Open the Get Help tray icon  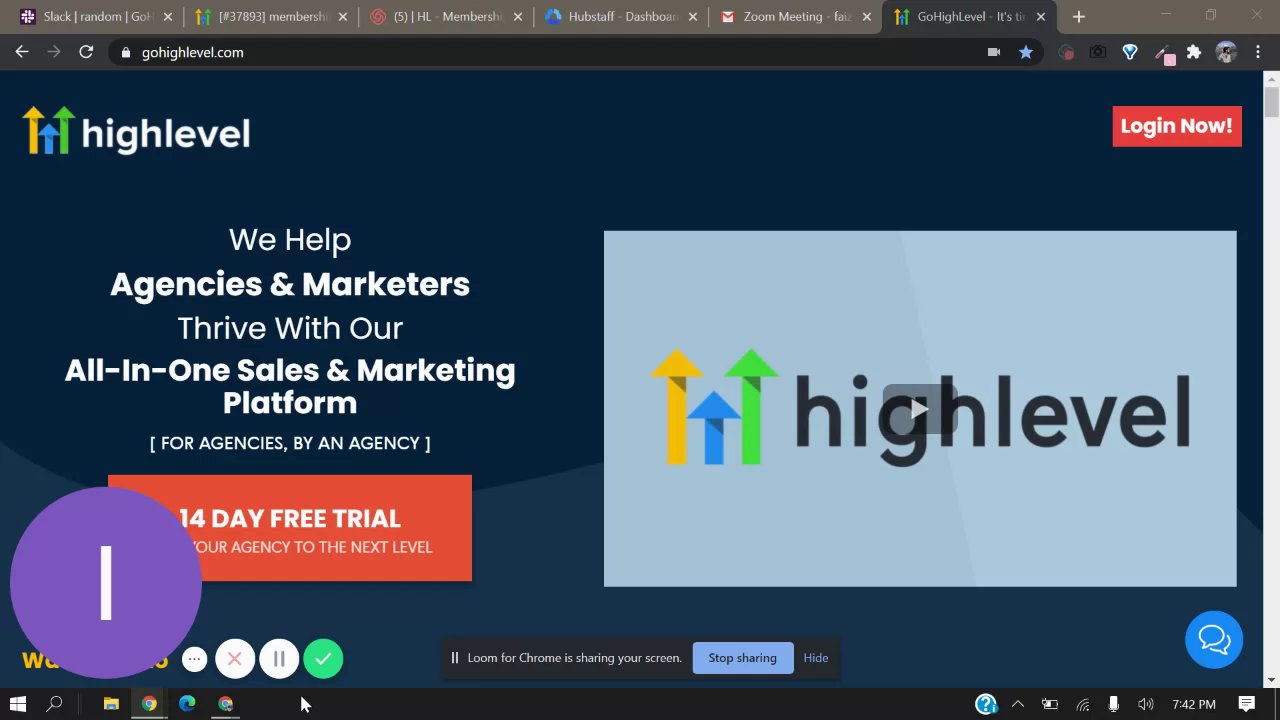986,704
